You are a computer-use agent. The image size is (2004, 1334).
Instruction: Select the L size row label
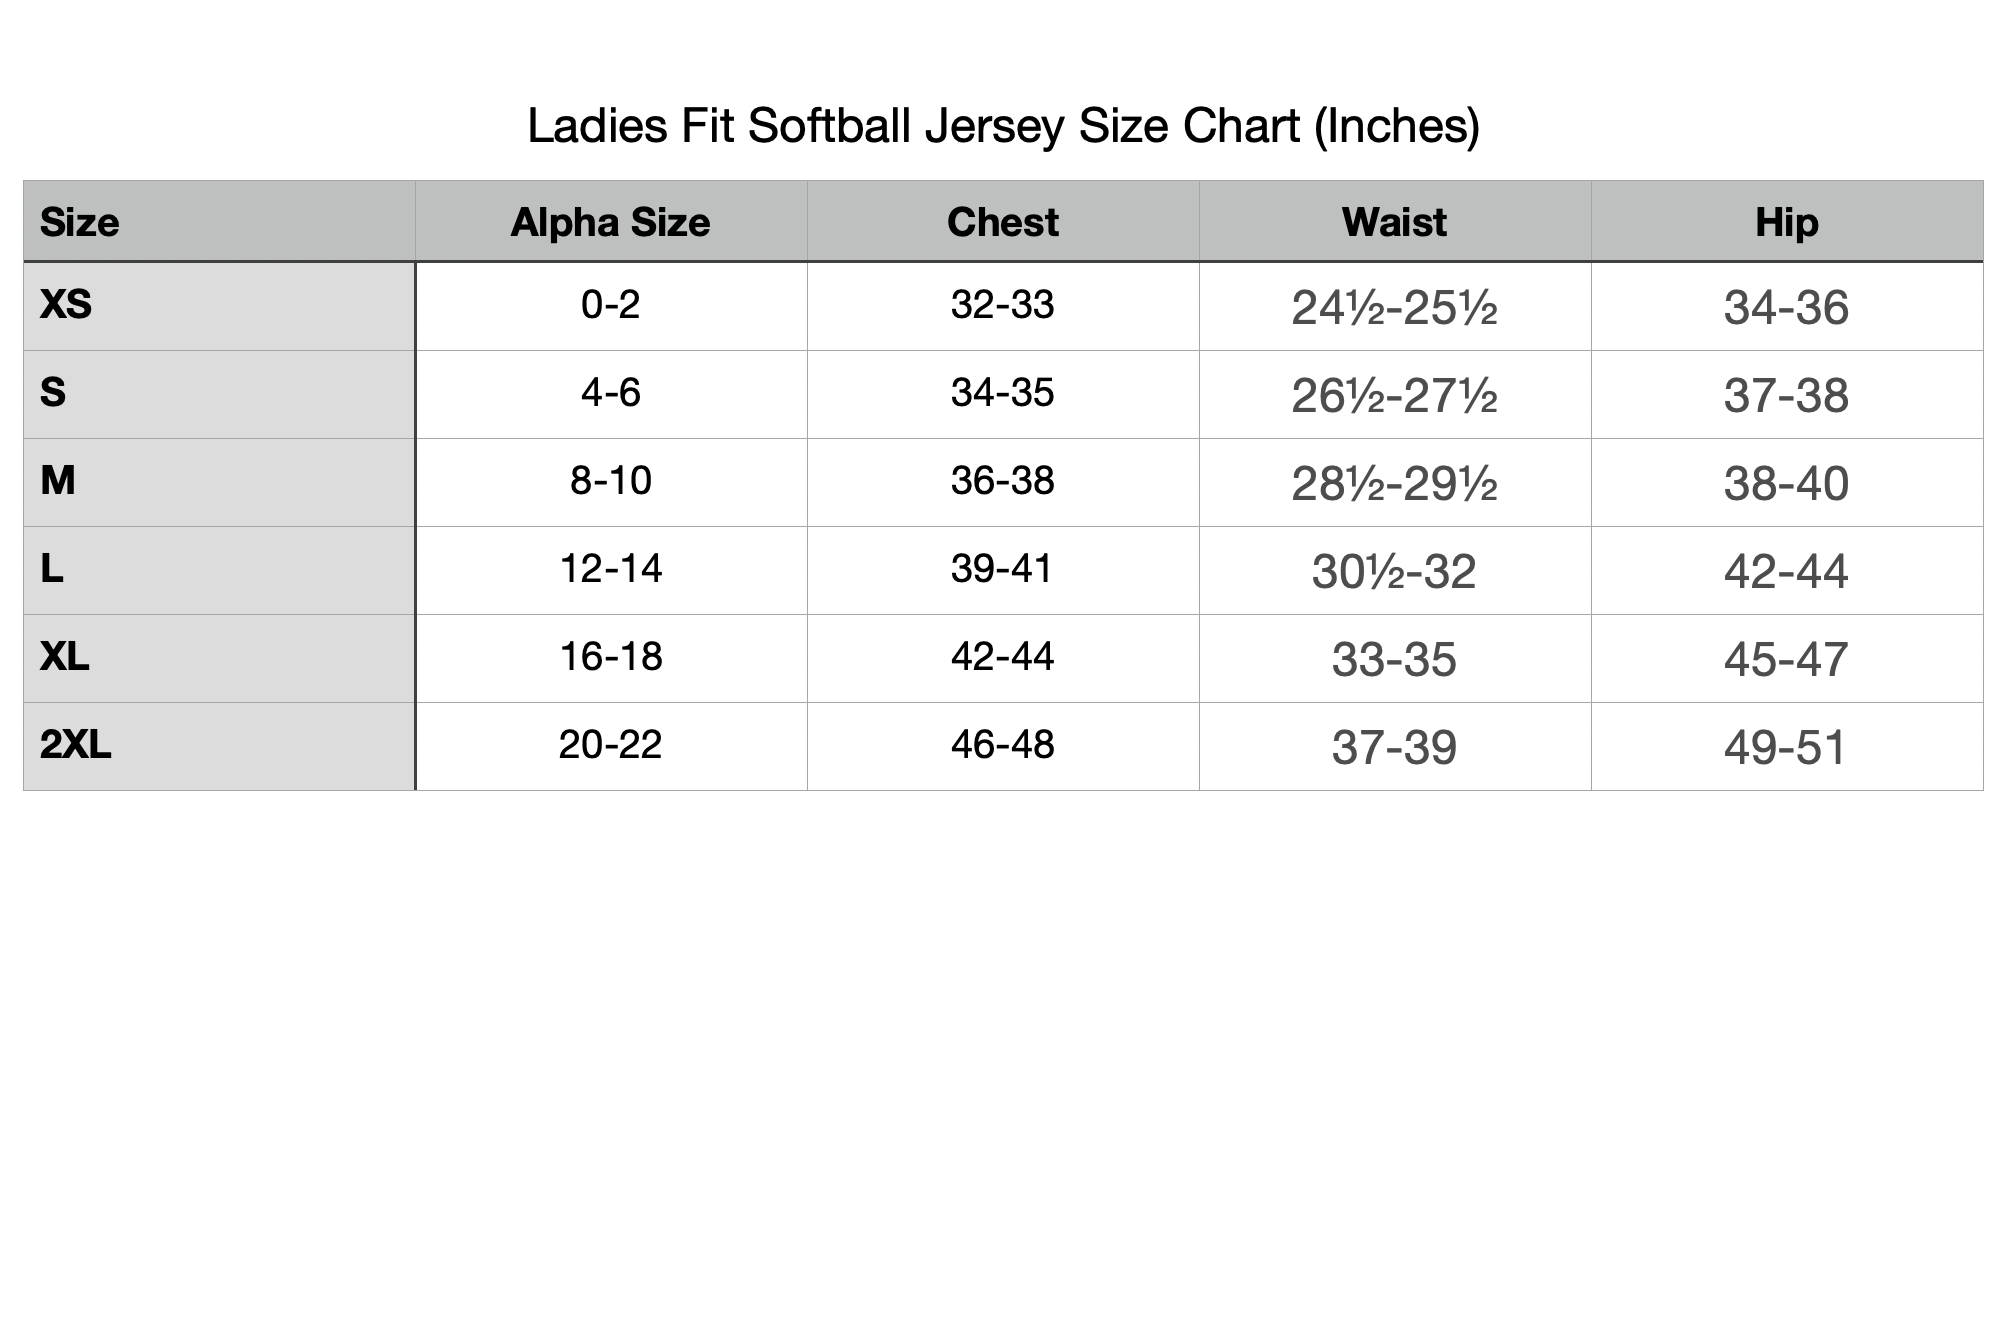[52, 569]
